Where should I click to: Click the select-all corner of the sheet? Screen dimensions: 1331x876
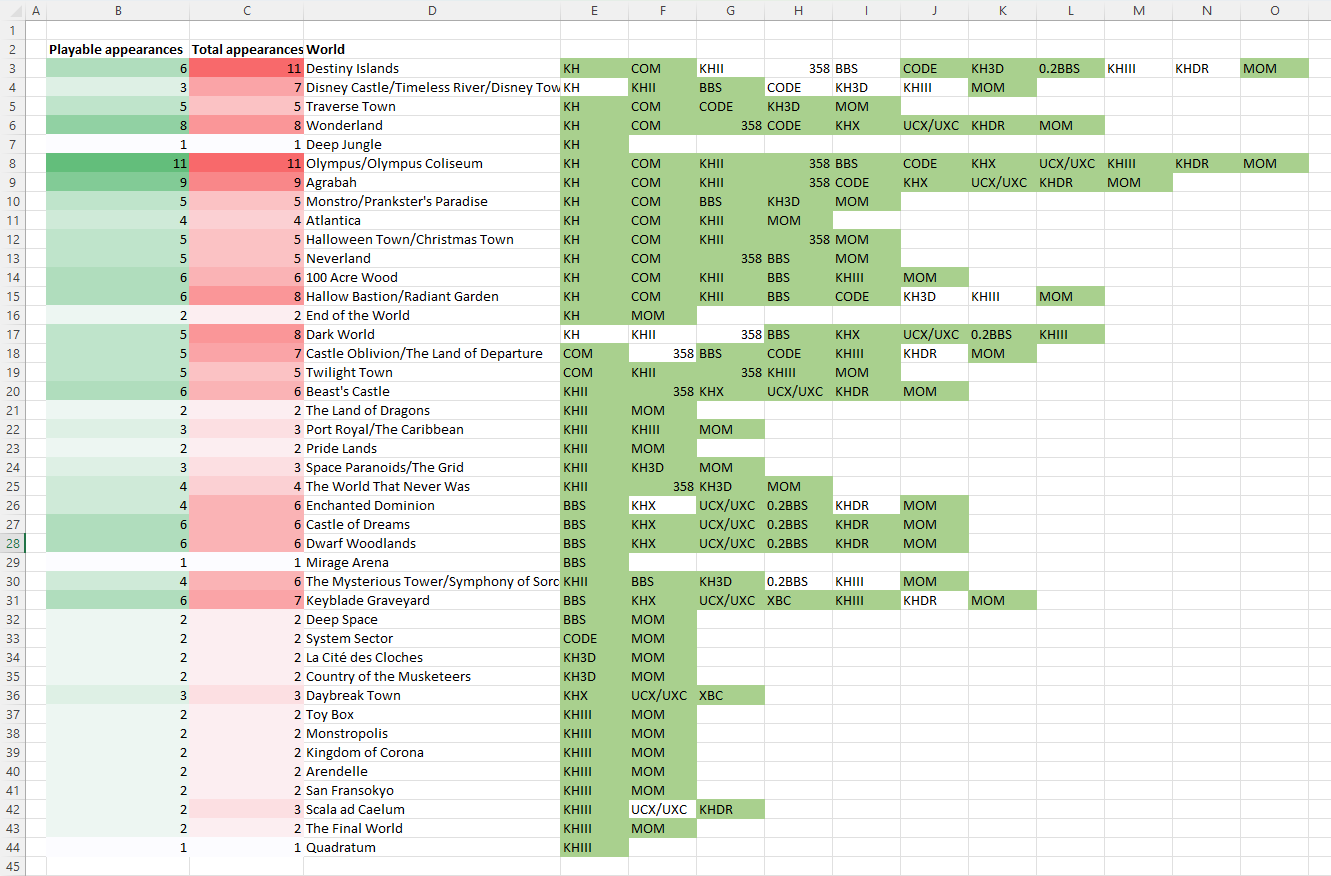pos(11,10)
